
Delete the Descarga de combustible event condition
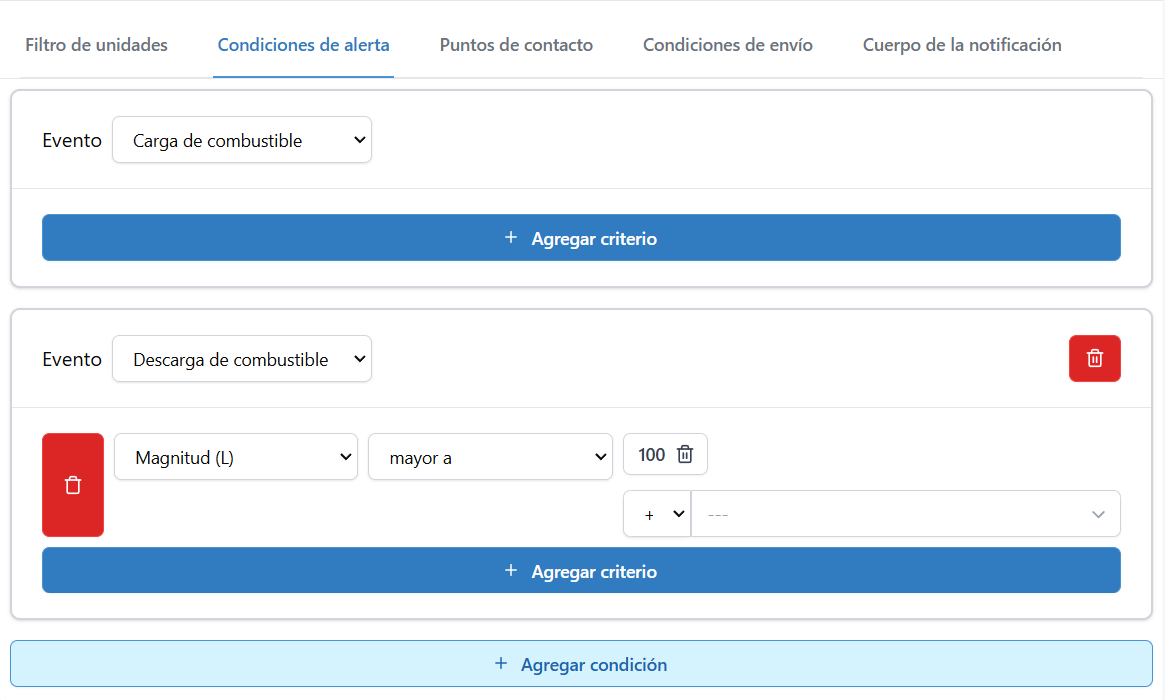1094,358
